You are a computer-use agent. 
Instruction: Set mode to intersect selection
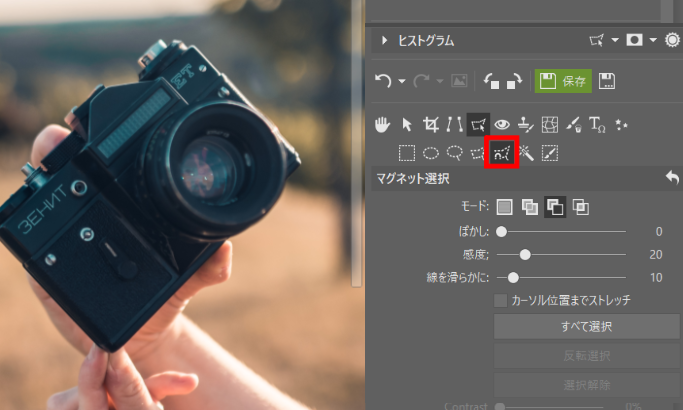point(581,207)
